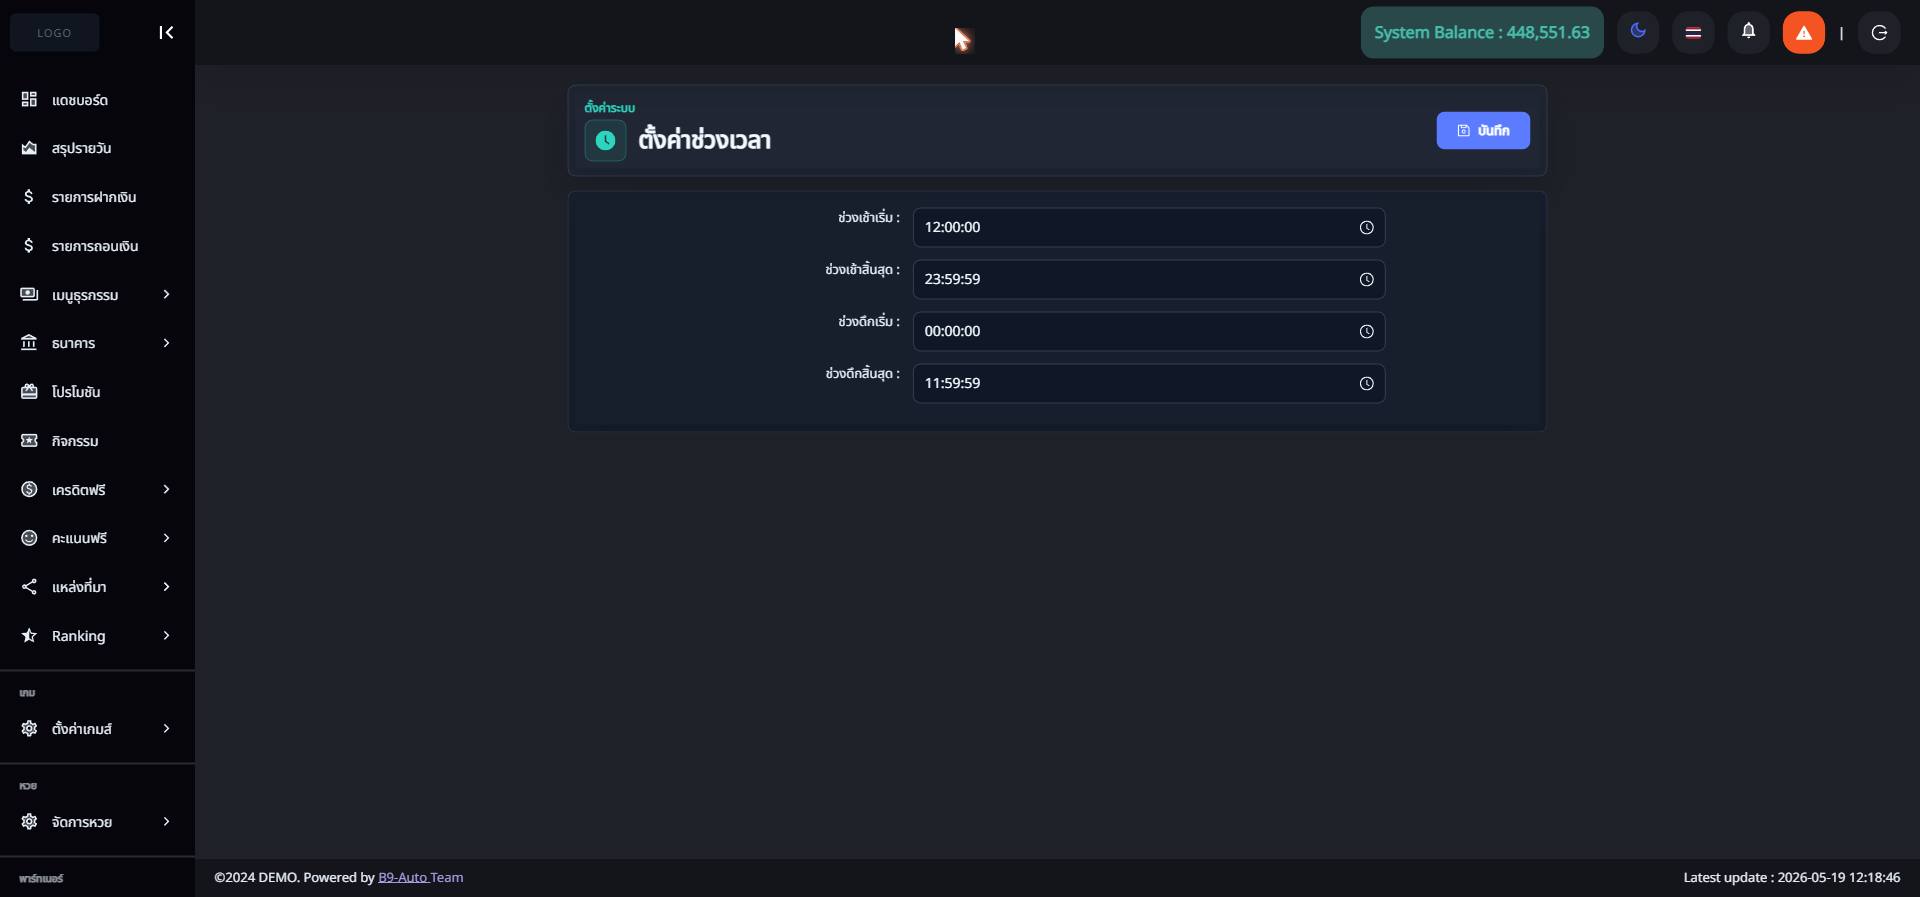Click the จัดการหวย gear icon
The image size is (1920, 897).
point(29,821)
